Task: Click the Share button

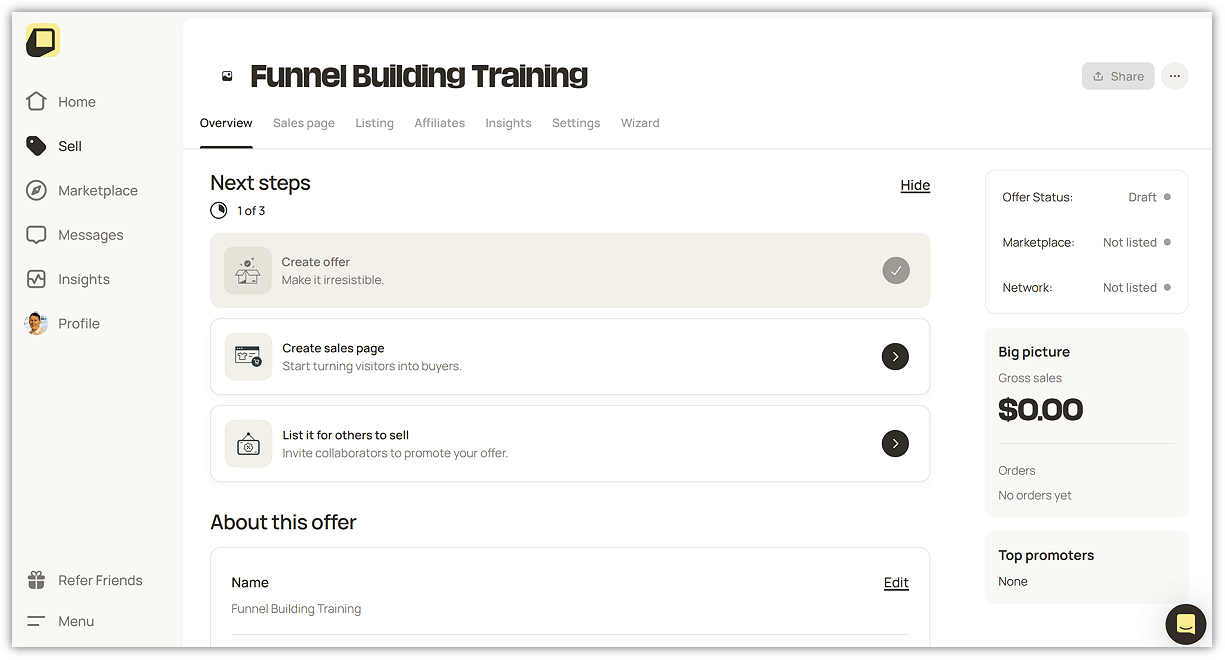Action: 1118,75
